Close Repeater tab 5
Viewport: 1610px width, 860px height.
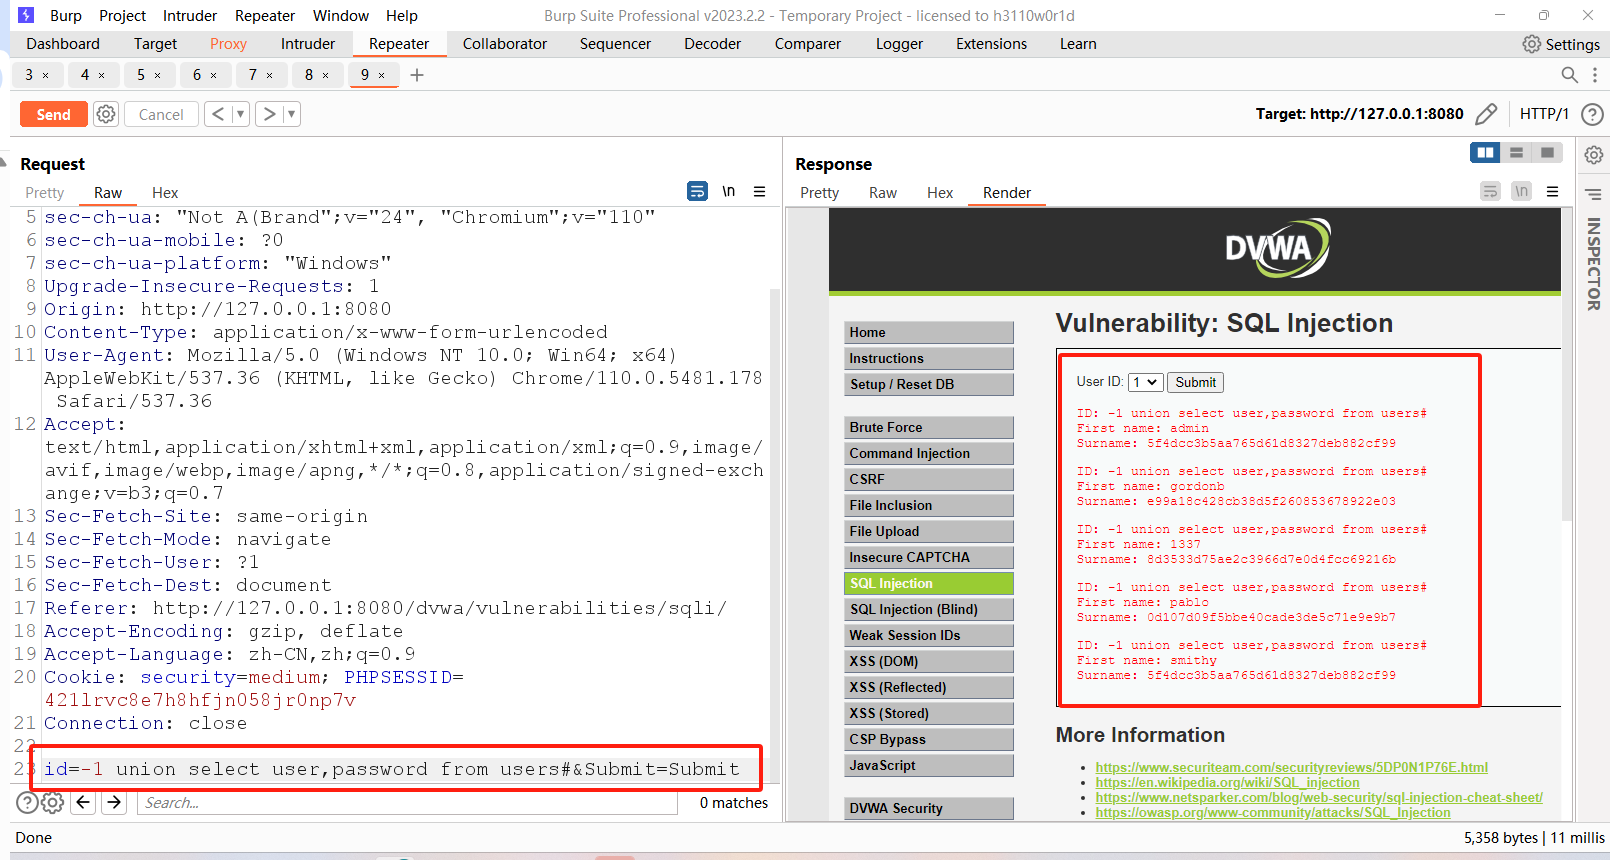click(x=158, y=75)
